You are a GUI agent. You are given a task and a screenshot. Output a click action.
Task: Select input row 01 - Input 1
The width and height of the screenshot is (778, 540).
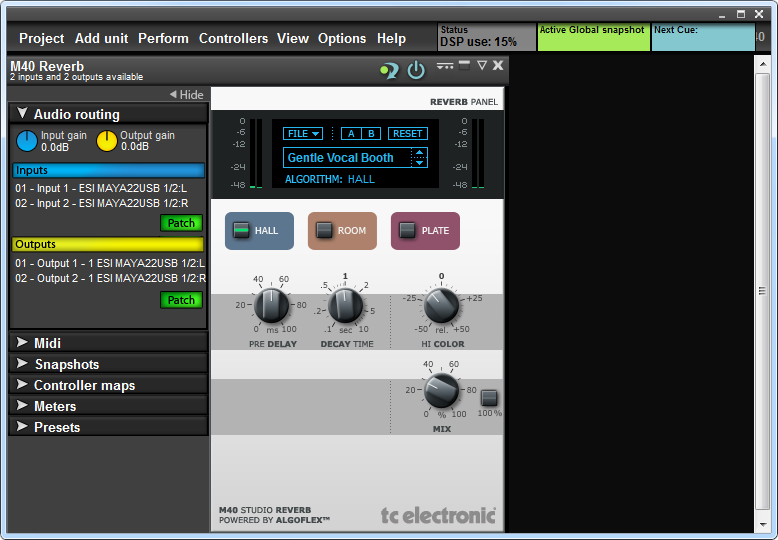(x=101, y=188)
